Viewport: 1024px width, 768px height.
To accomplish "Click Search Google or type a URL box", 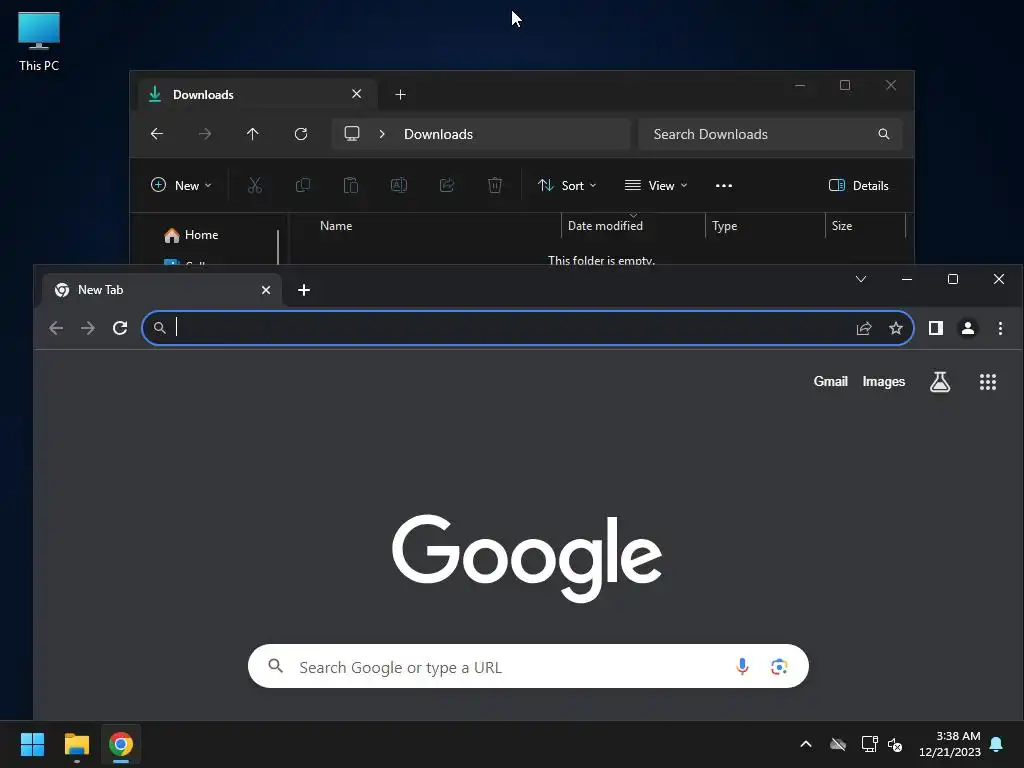I will [528, 666].
